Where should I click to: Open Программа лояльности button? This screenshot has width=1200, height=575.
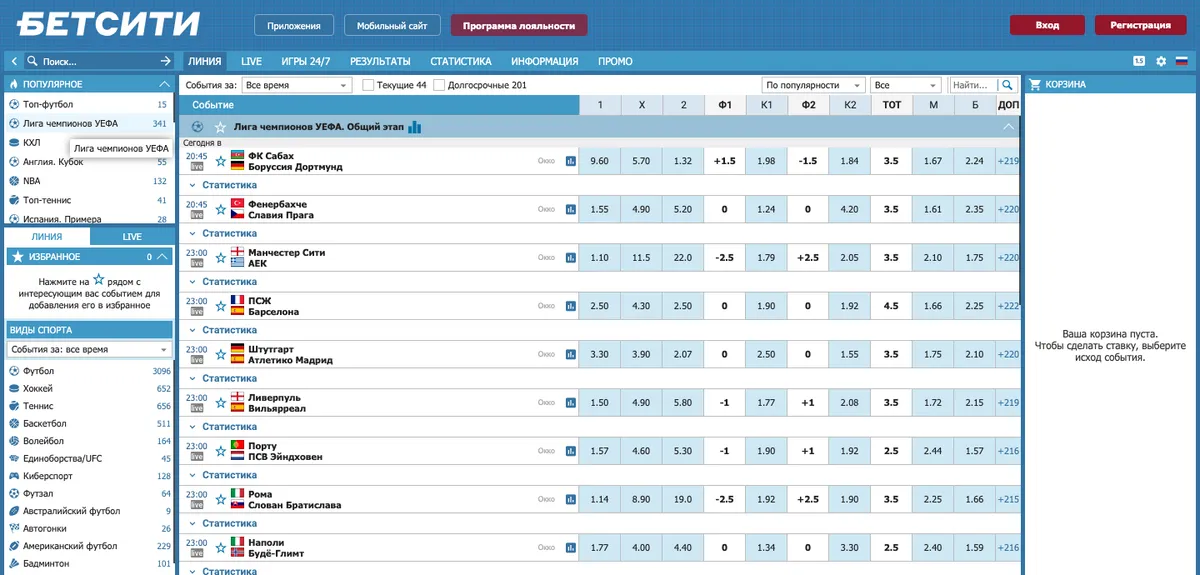point(519,25)
